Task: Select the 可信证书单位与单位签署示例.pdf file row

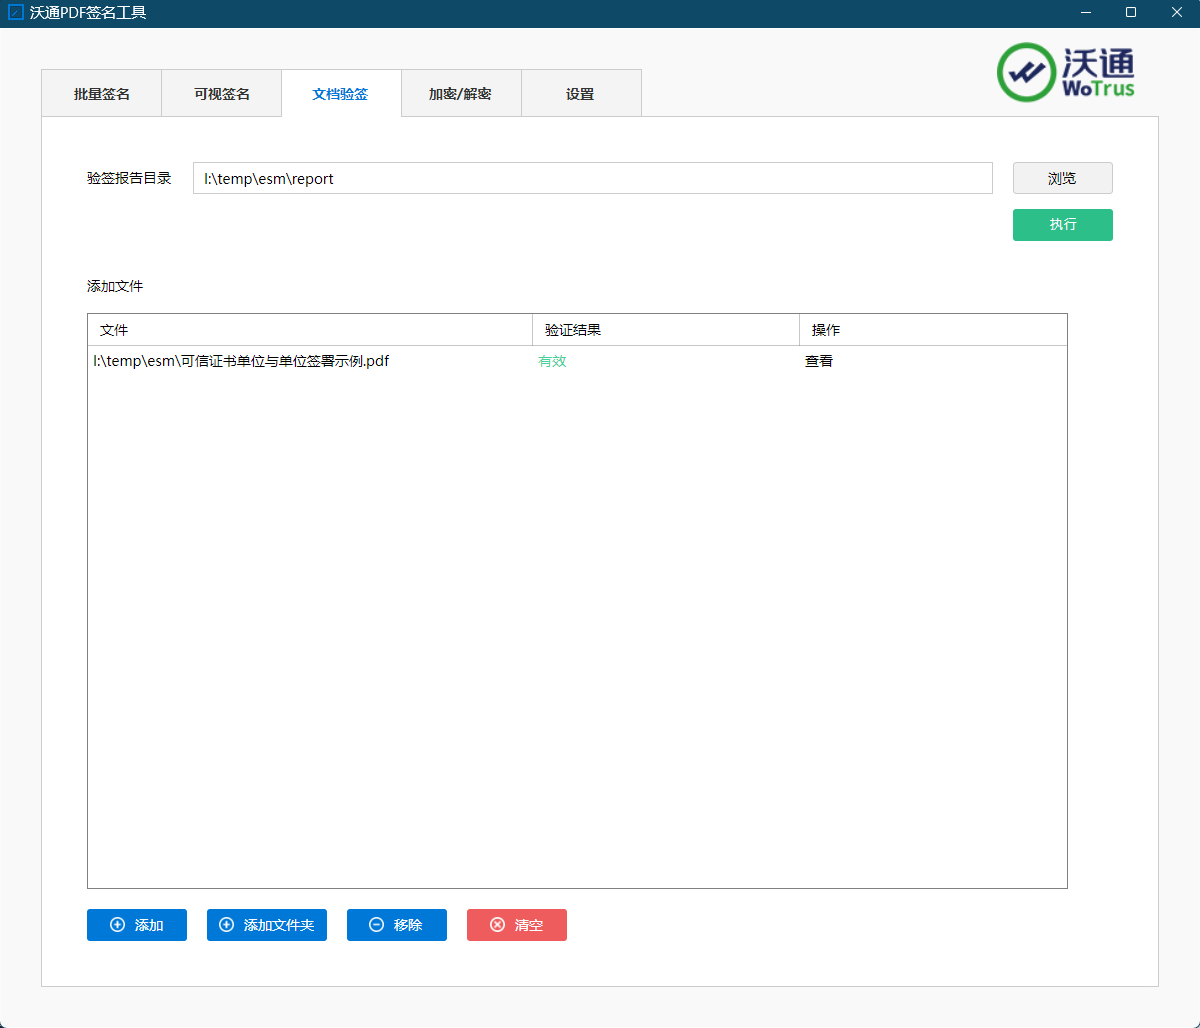Action: tap(241, 361)
